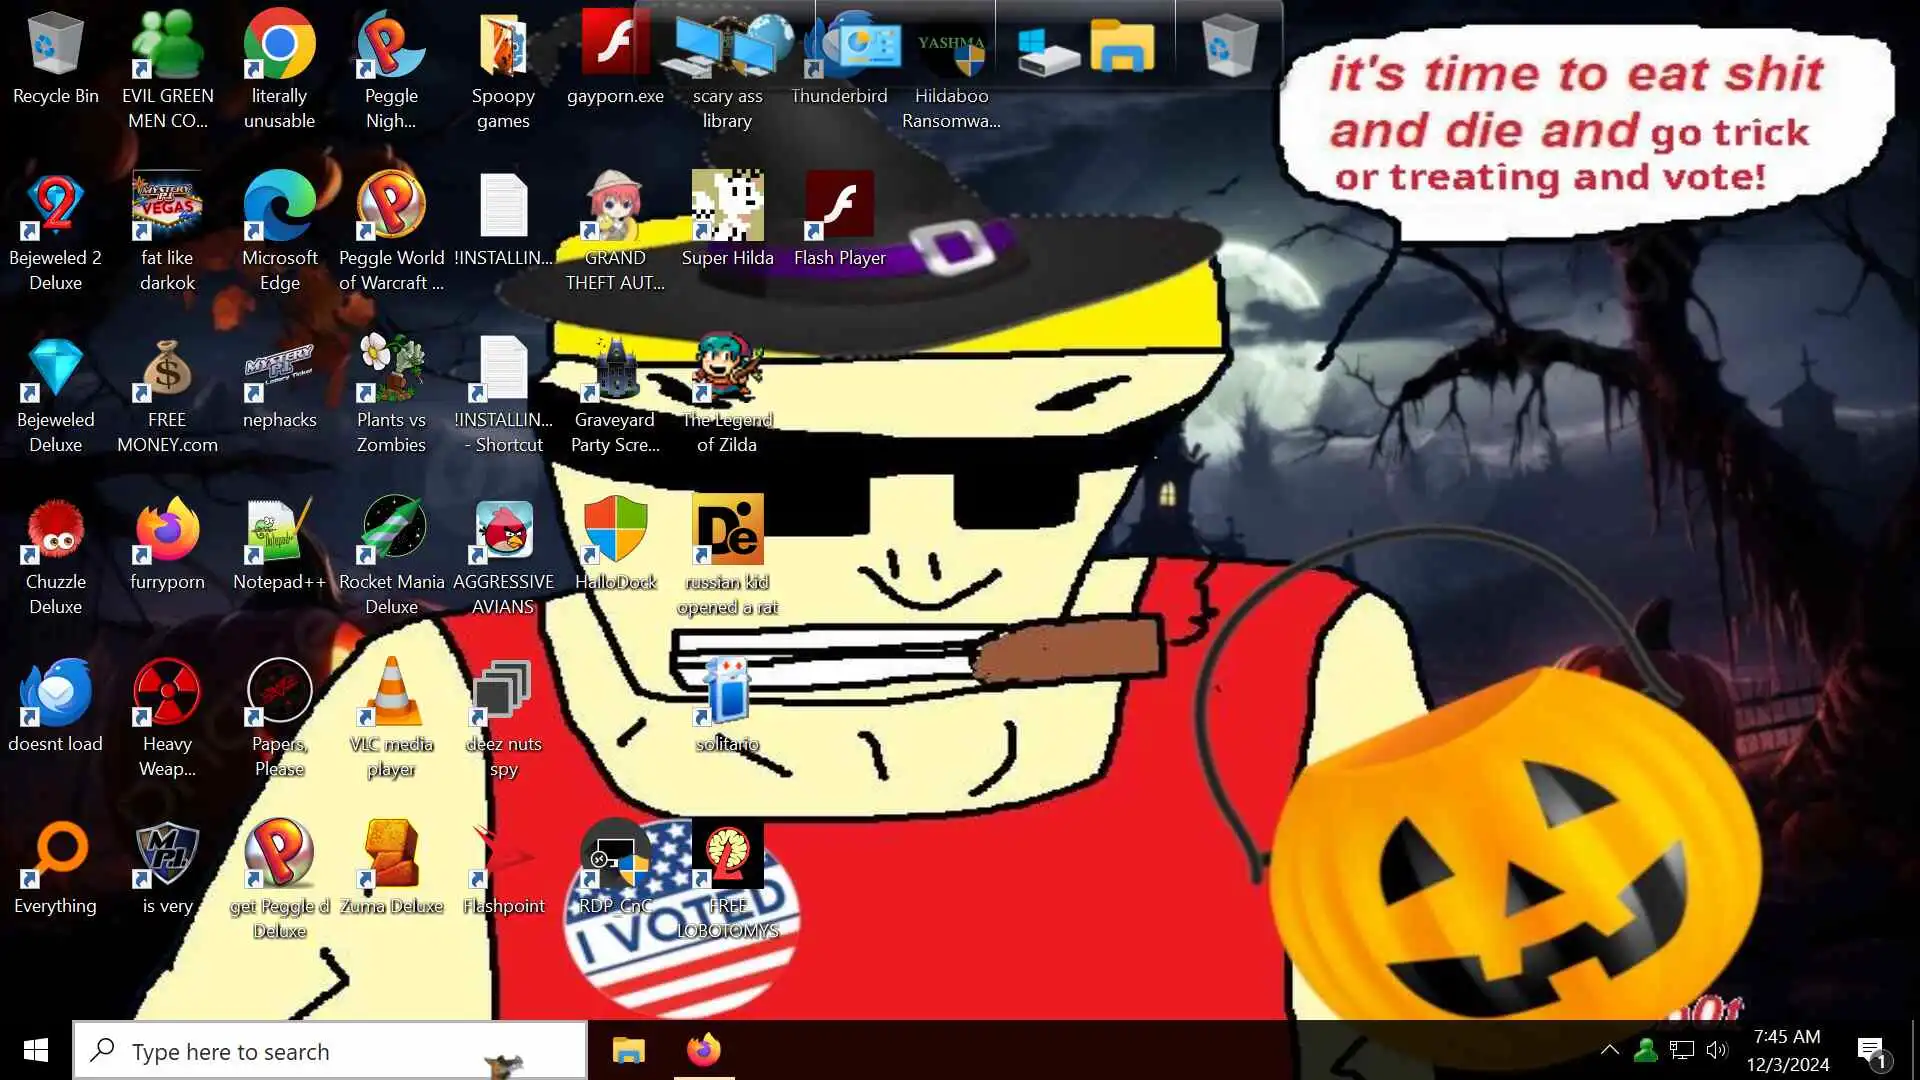
Task: Select the Flash Player icon
Action: 839,206
